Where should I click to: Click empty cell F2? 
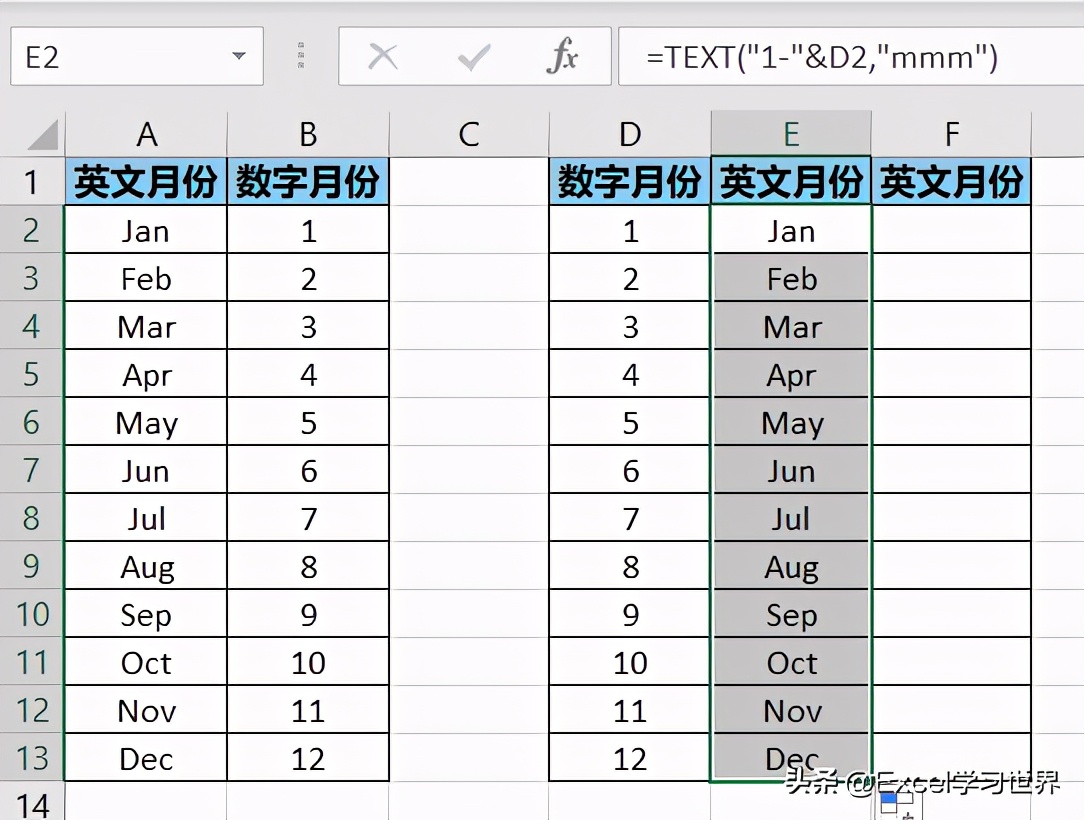951,230
